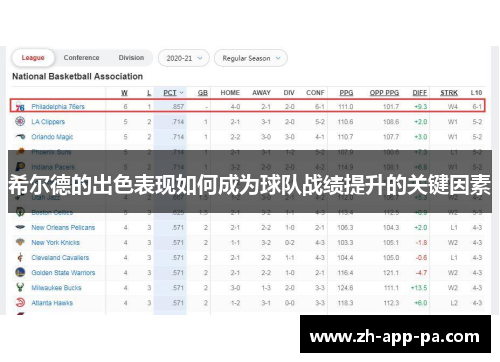Sort table by W column
500x362 pixels.
coord(124,93)
